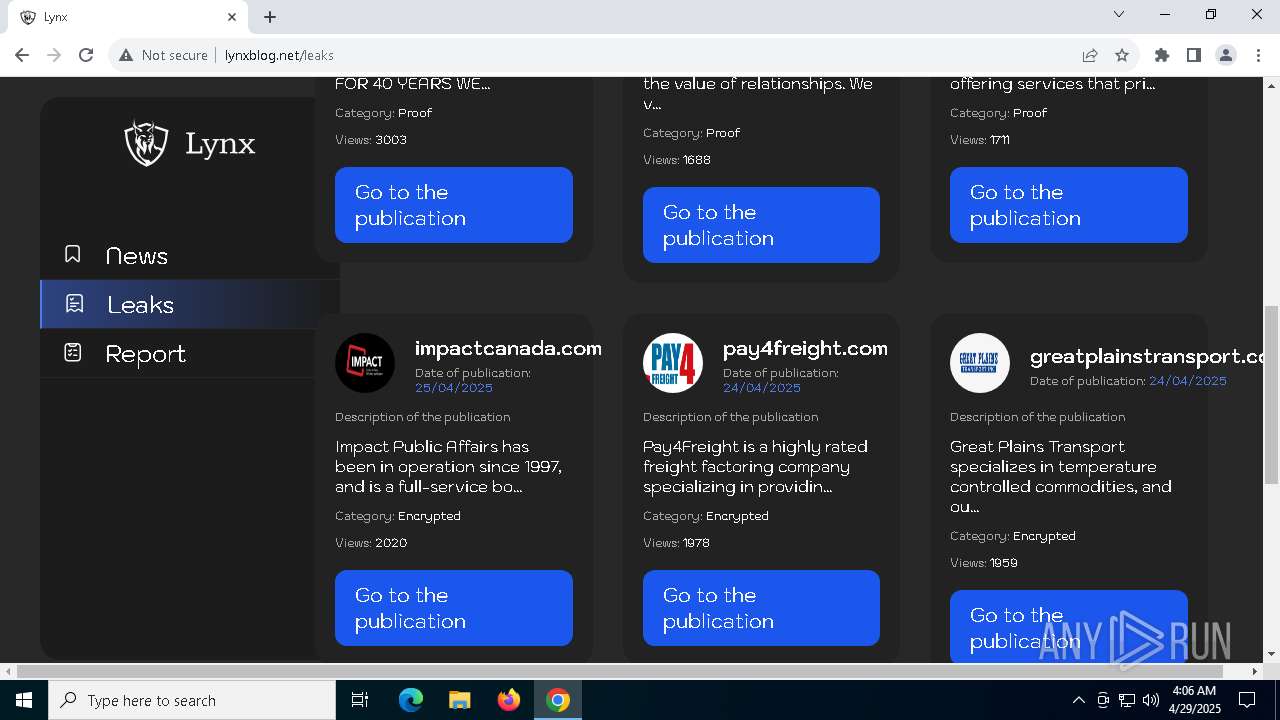This screenshot has height=720, width=1280.
Task: Open the Extensions puzzle icon
Action: pyautogui.click(x=1162, y=55)
